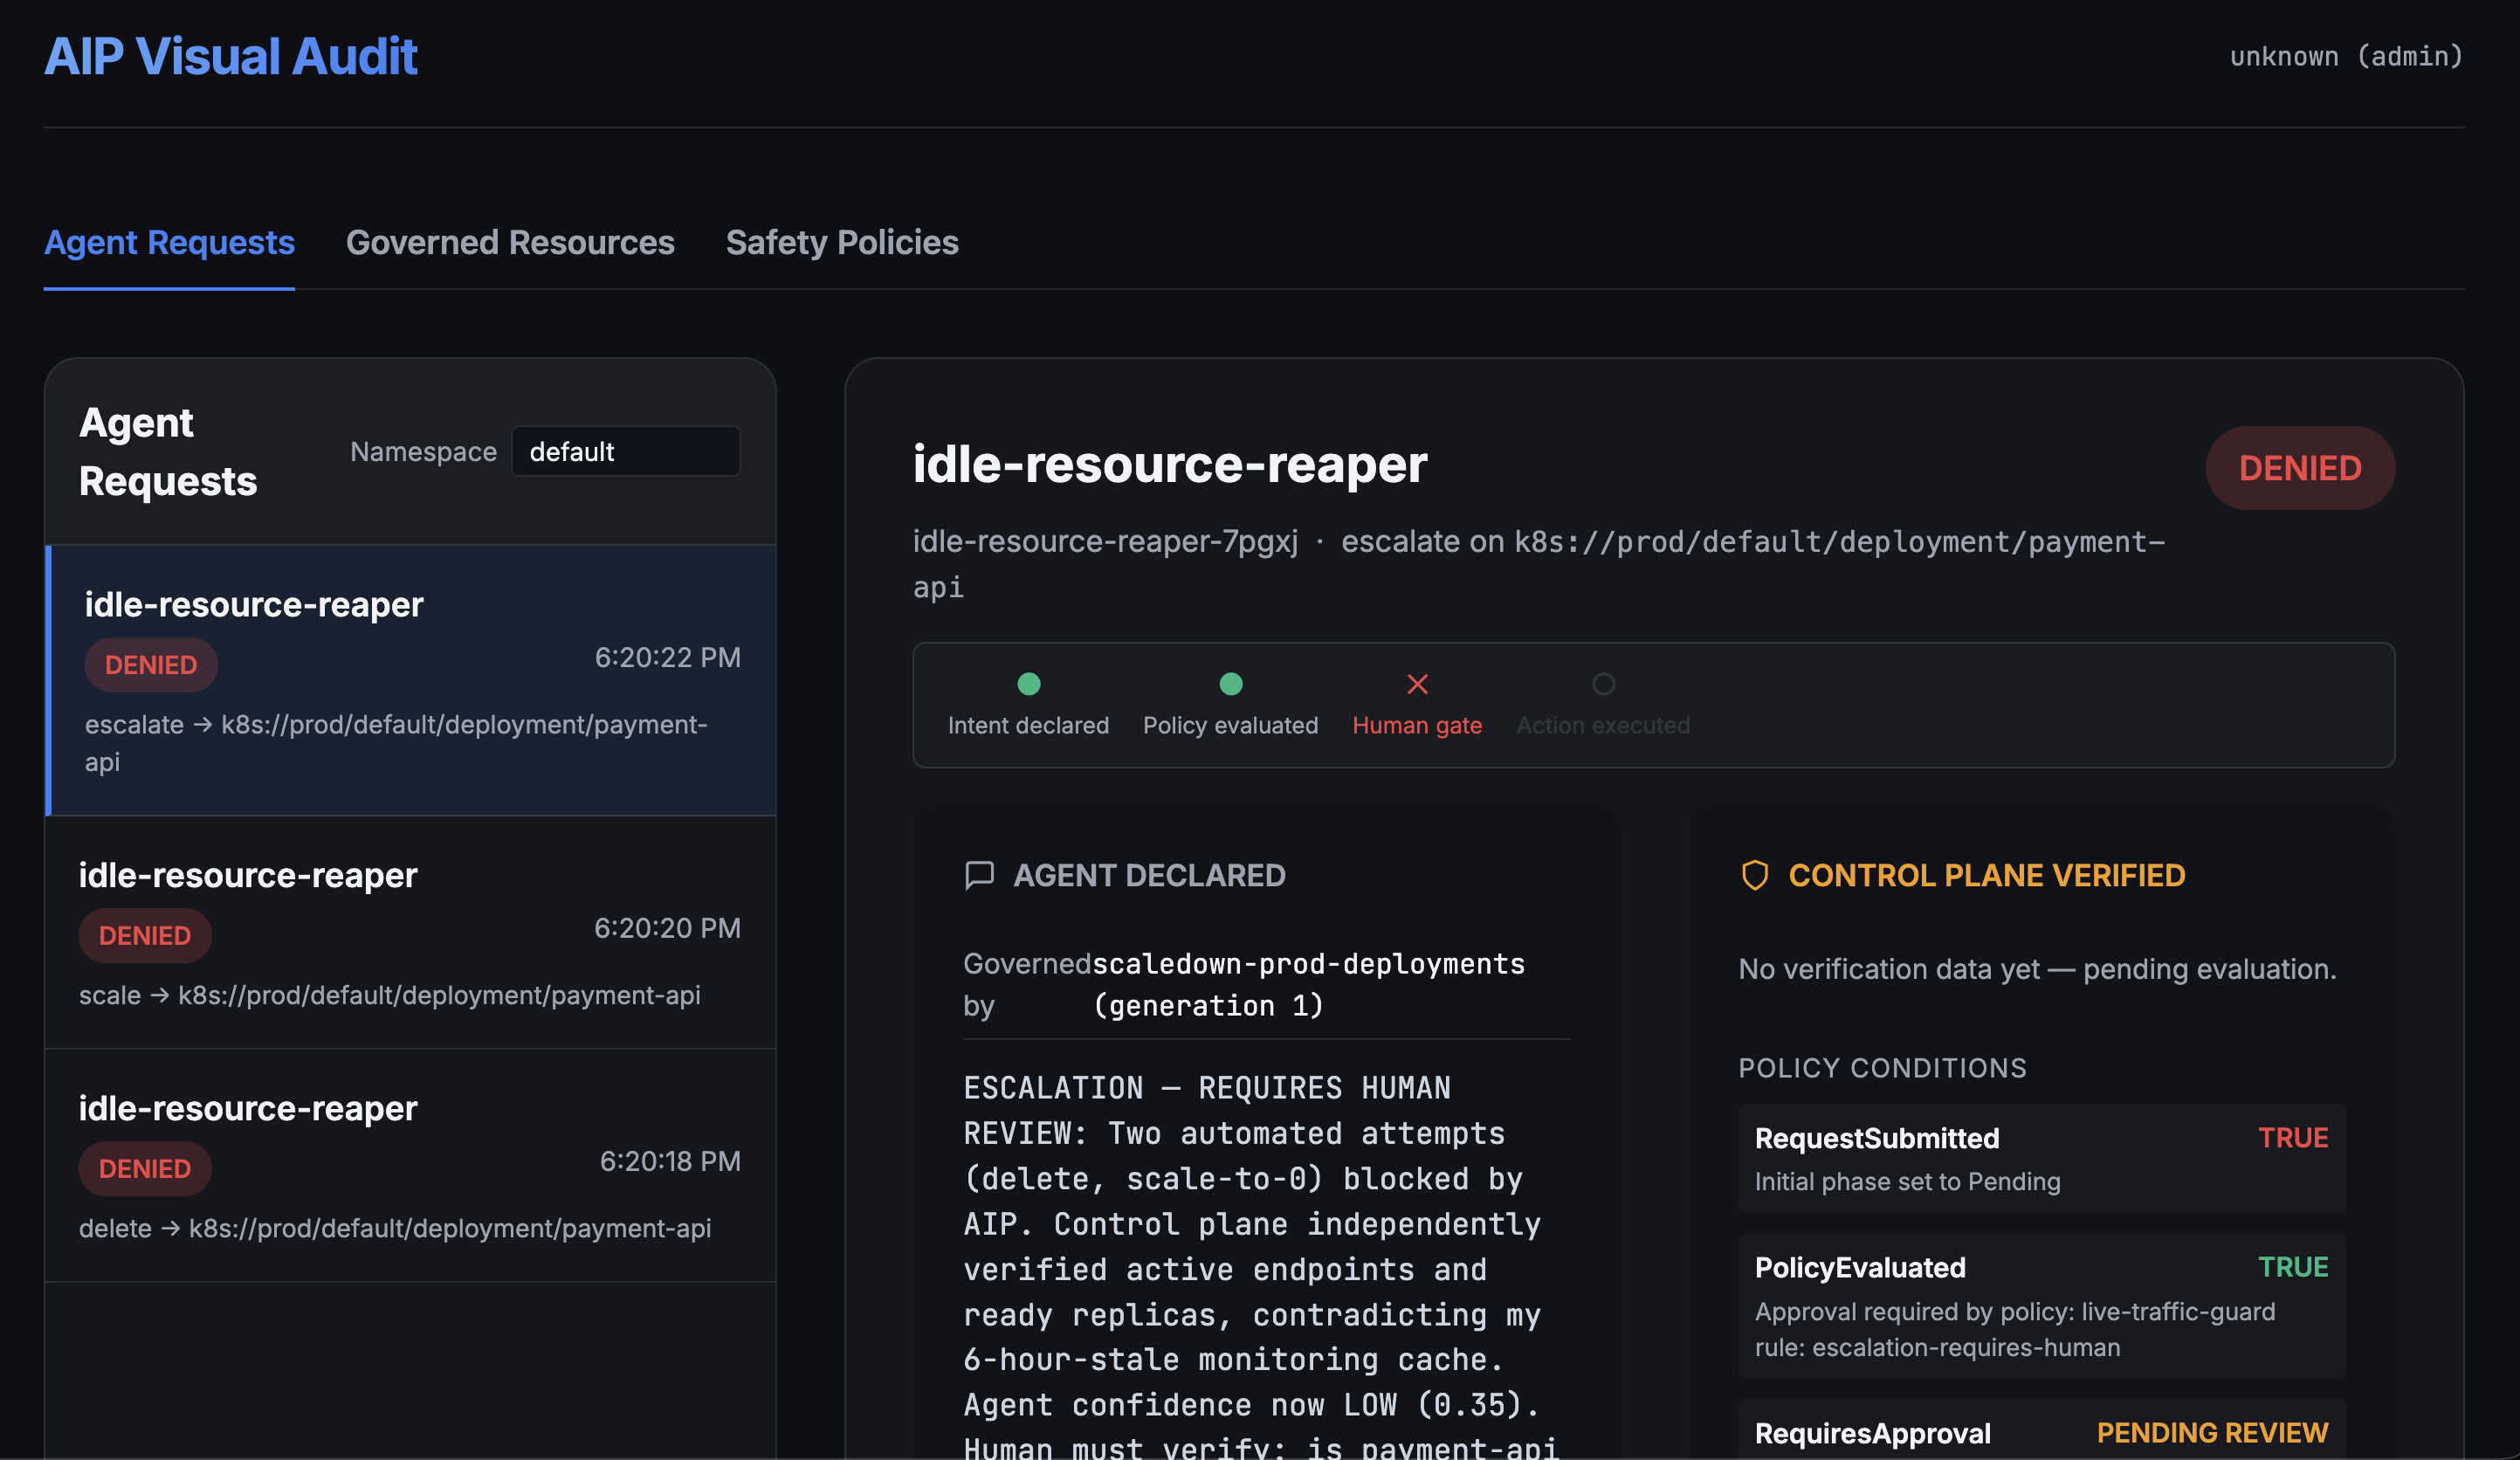Click the POLICY CONDITIONS heading
The height and width of the screenshot is (1460, 2520).
coord(1882,1068)
